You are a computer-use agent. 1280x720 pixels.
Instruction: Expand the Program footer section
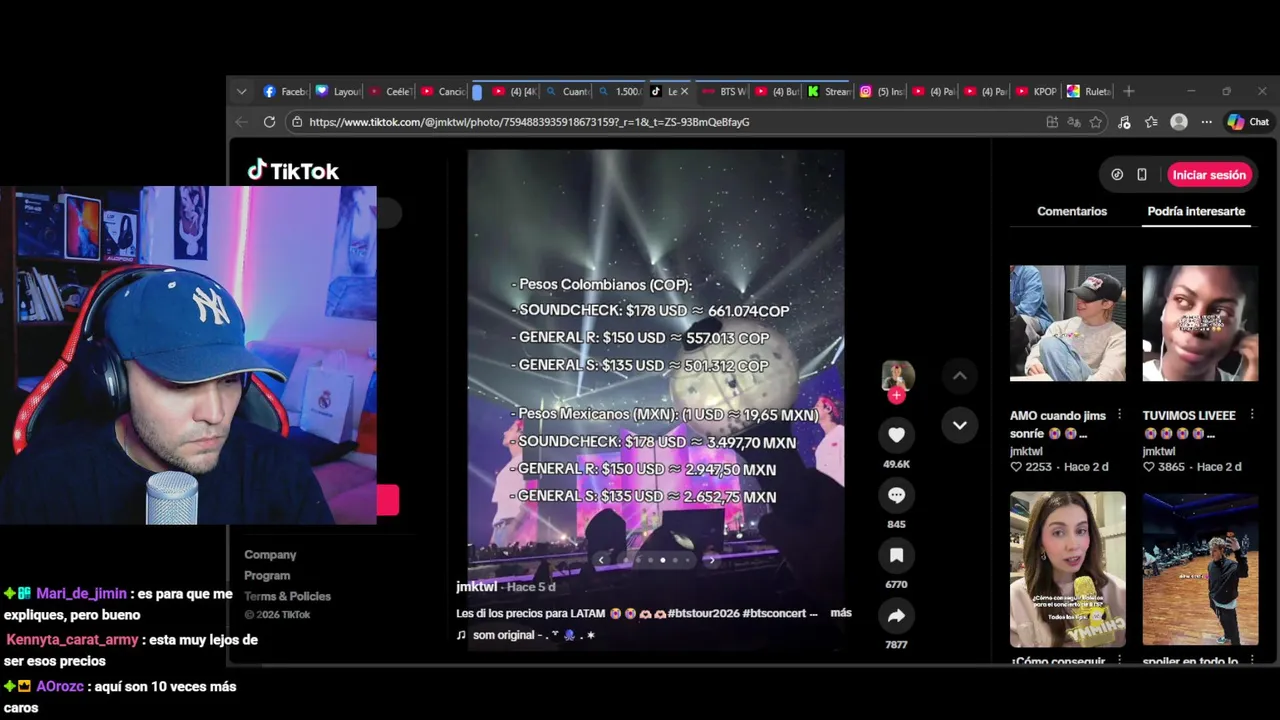[267, 575]
